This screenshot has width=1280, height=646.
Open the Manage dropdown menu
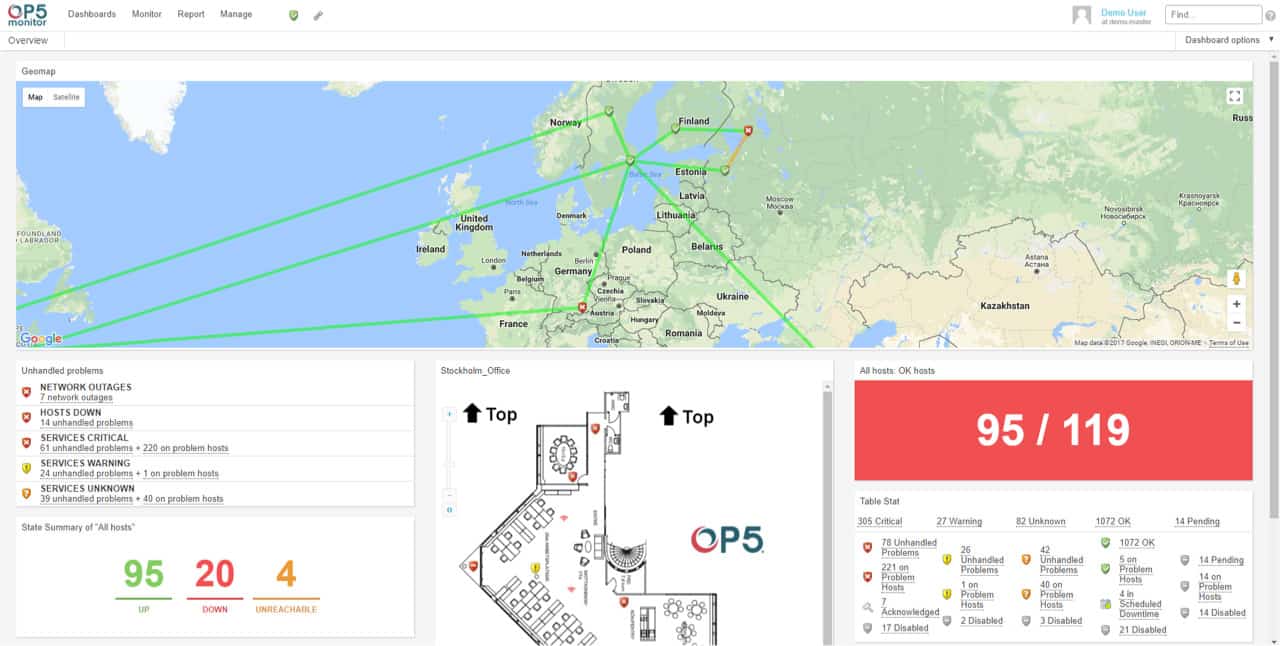pos(237,14)
